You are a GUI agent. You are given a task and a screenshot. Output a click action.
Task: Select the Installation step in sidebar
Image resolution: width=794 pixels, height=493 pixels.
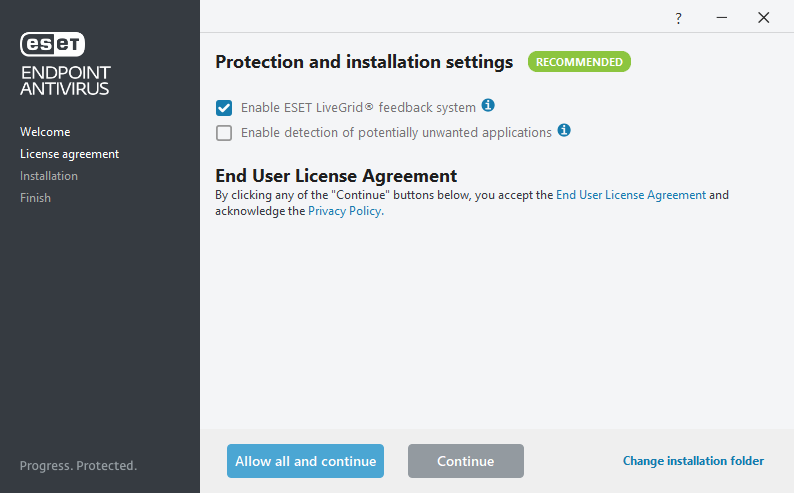pyautogui.click(x=49, y=176)
